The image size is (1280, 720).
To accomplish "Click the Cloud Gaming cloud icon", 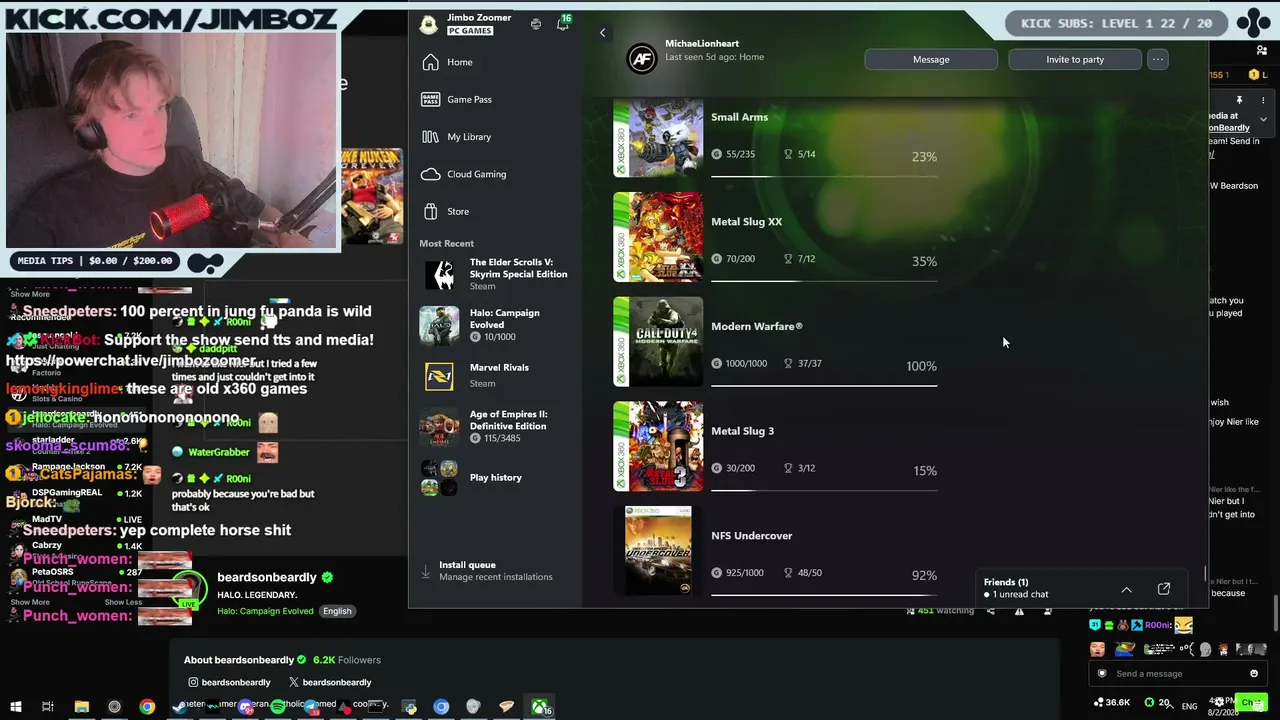I will [430, 174].
